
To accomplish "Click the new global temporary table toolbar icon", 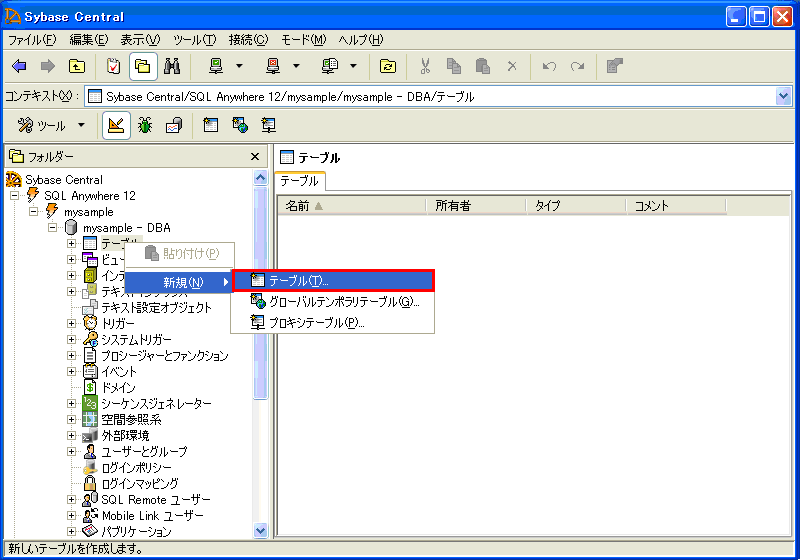I will (240, 126).
